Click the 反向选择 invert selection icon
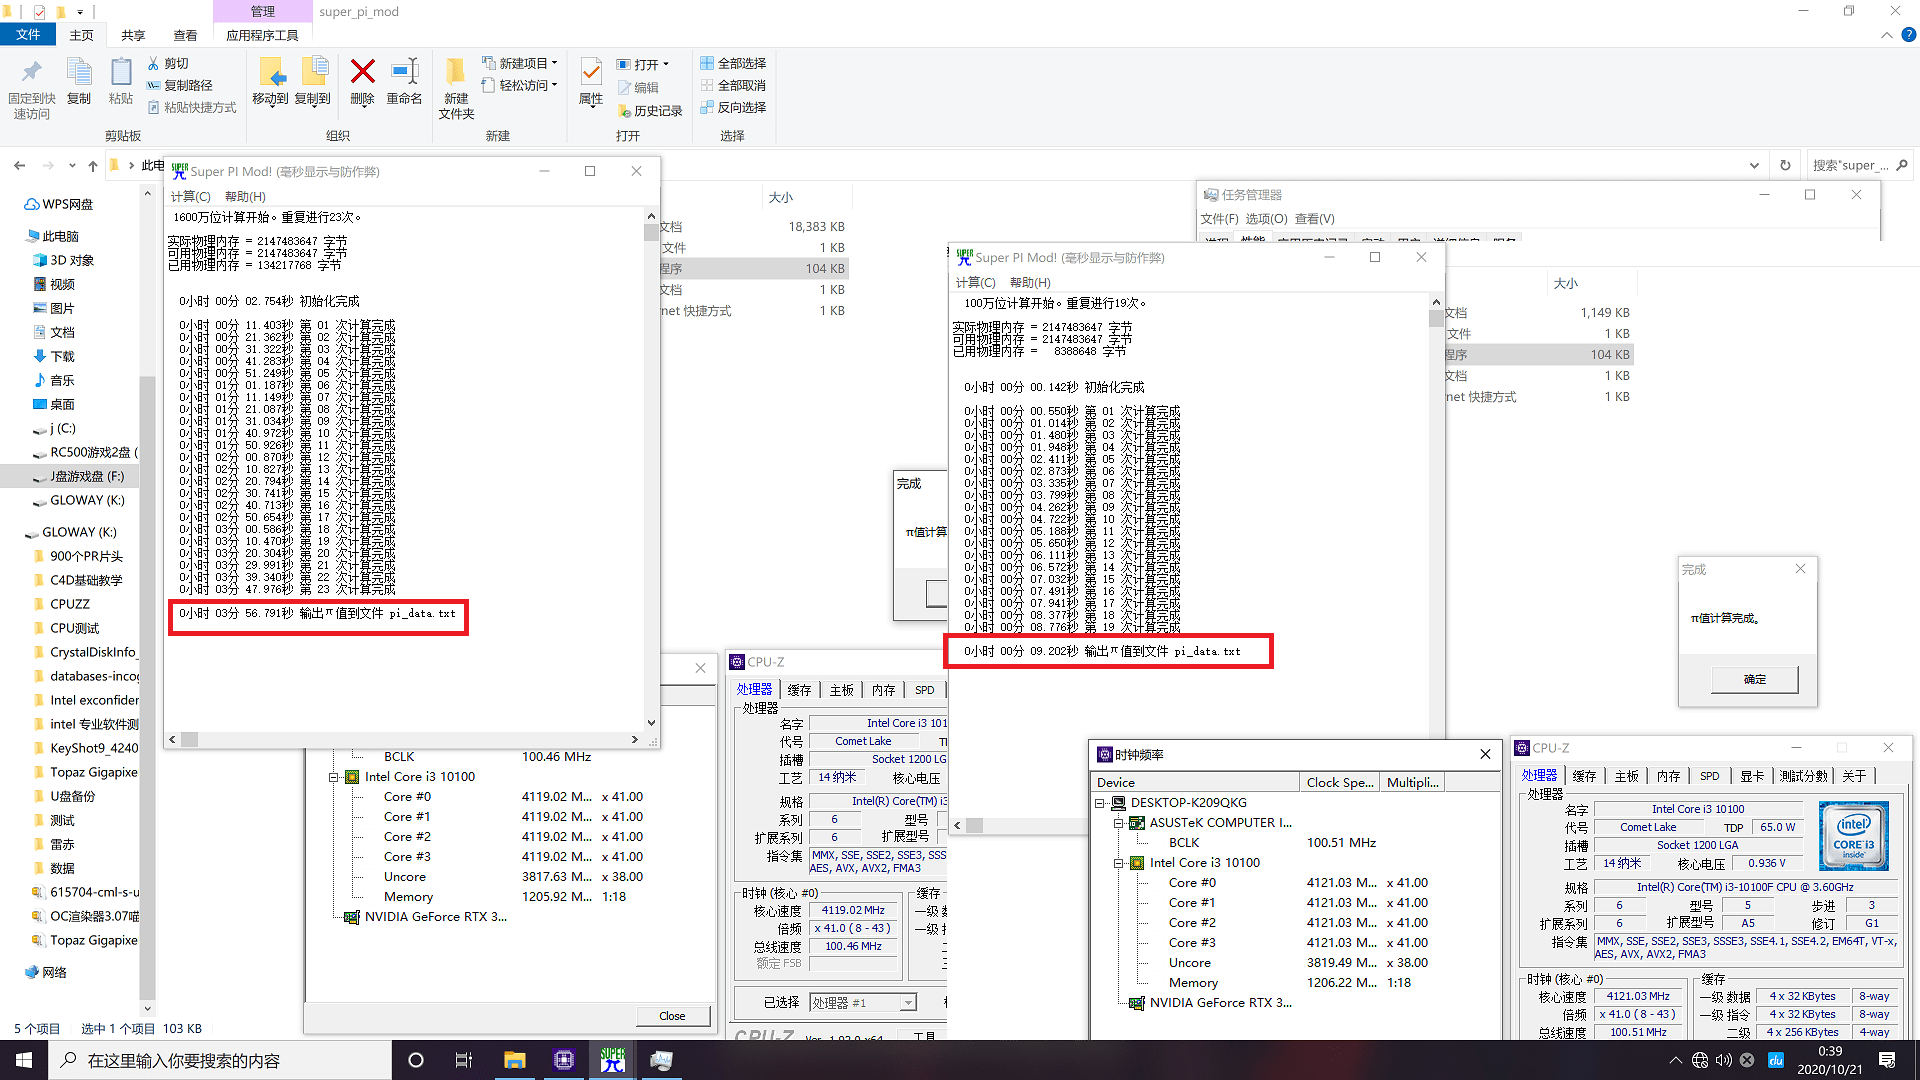Screen dimensions: 1920x1080 pyautogui.click(x=707, y=107)
